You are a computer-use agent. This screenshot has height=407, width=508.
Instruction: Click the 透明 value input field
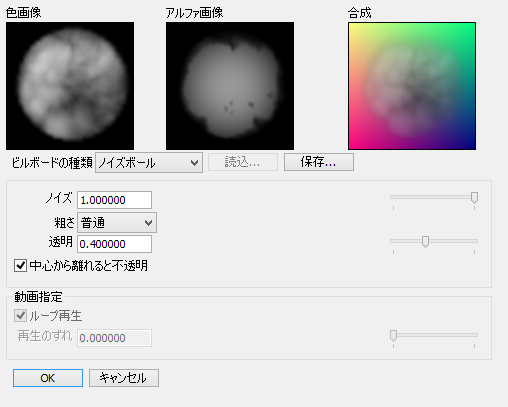click(x=115, y=244)
